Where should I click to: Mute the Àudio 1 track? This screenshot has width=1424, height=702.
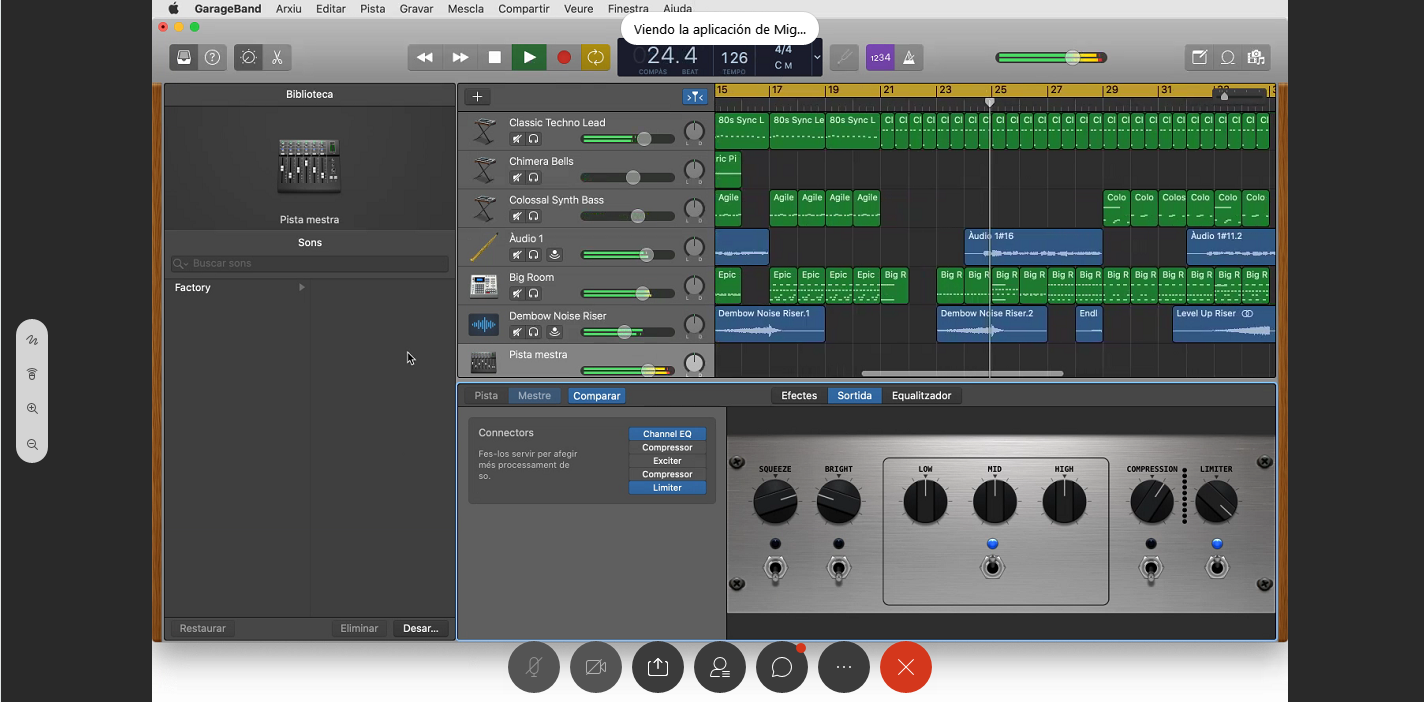[x=517, y=255]
